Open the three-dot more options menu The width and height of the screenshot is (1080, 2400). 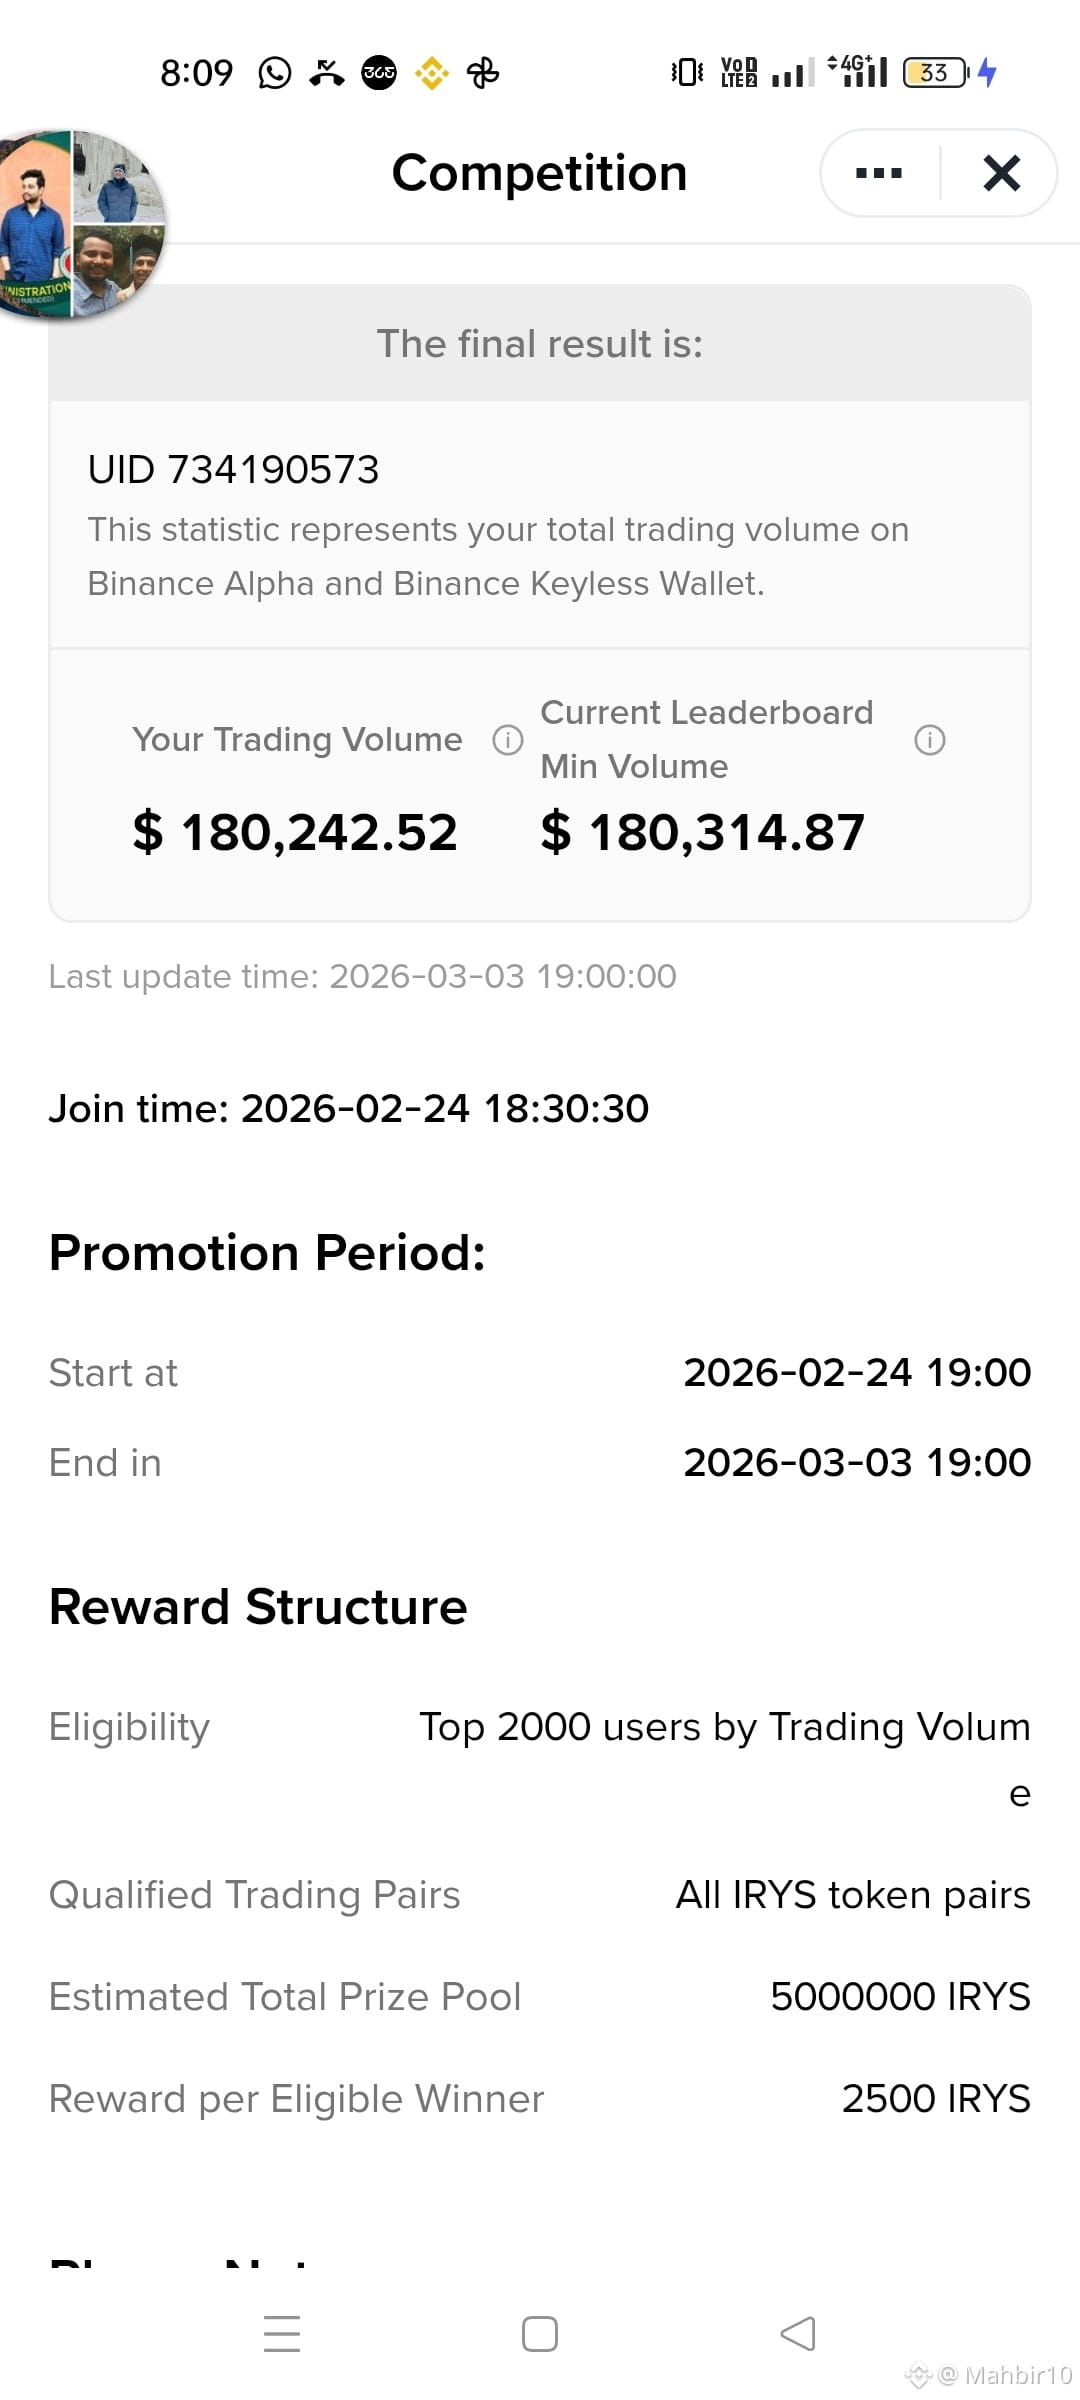[x=879, y=173]
